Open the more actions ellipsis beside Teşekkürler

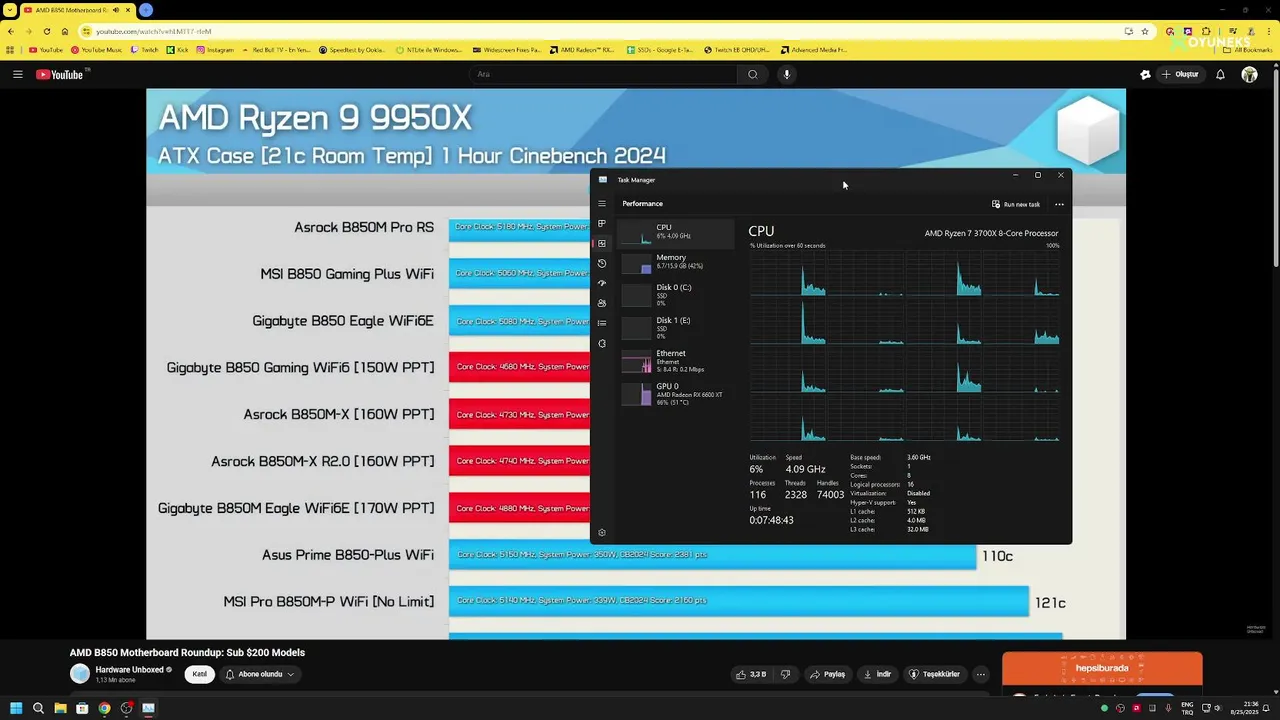pyautogui.click(x=981, y=674)
